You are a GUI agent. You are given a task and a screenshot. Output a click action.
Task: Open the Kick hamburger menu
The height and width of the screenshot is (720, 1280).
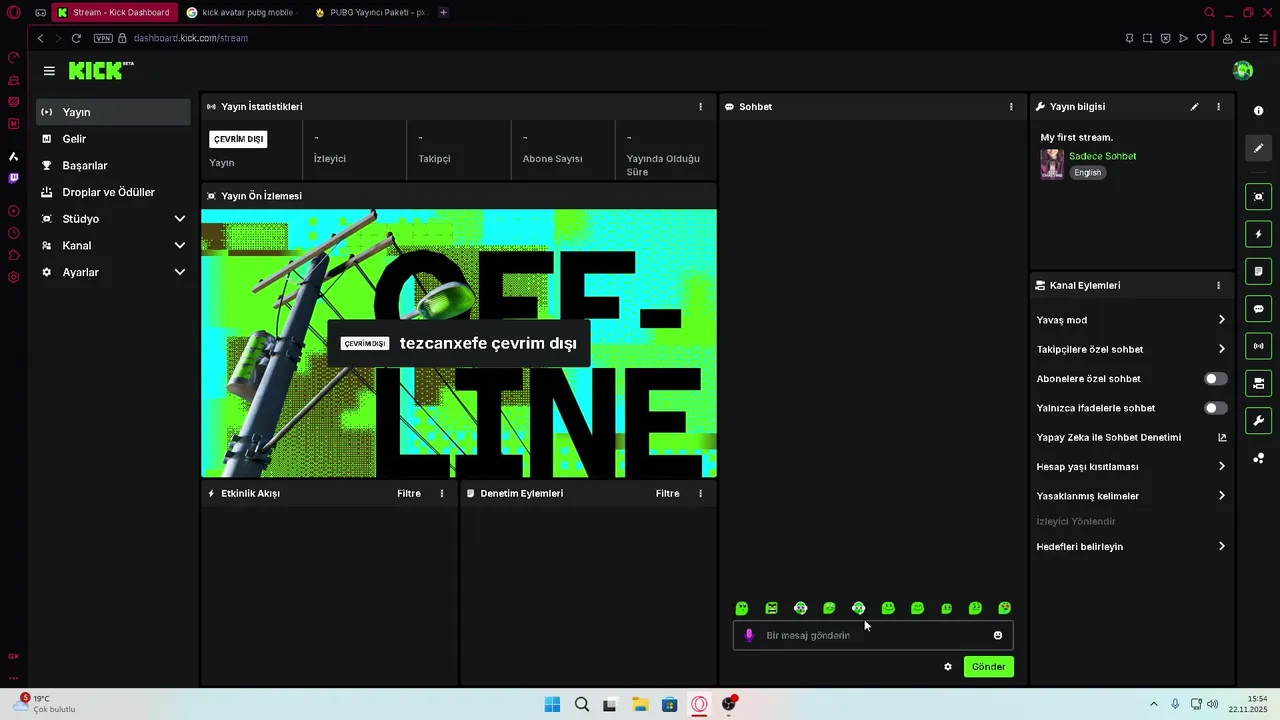click(x=49, y=71)
